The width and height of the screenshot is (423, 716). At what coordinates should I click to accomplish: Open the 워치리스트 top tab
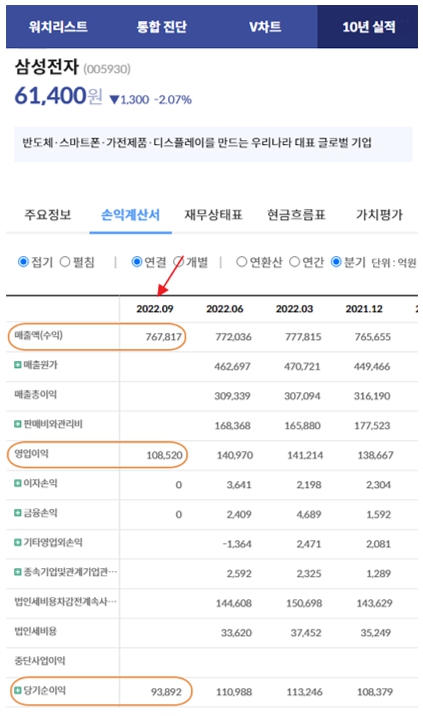coord(58,26)
